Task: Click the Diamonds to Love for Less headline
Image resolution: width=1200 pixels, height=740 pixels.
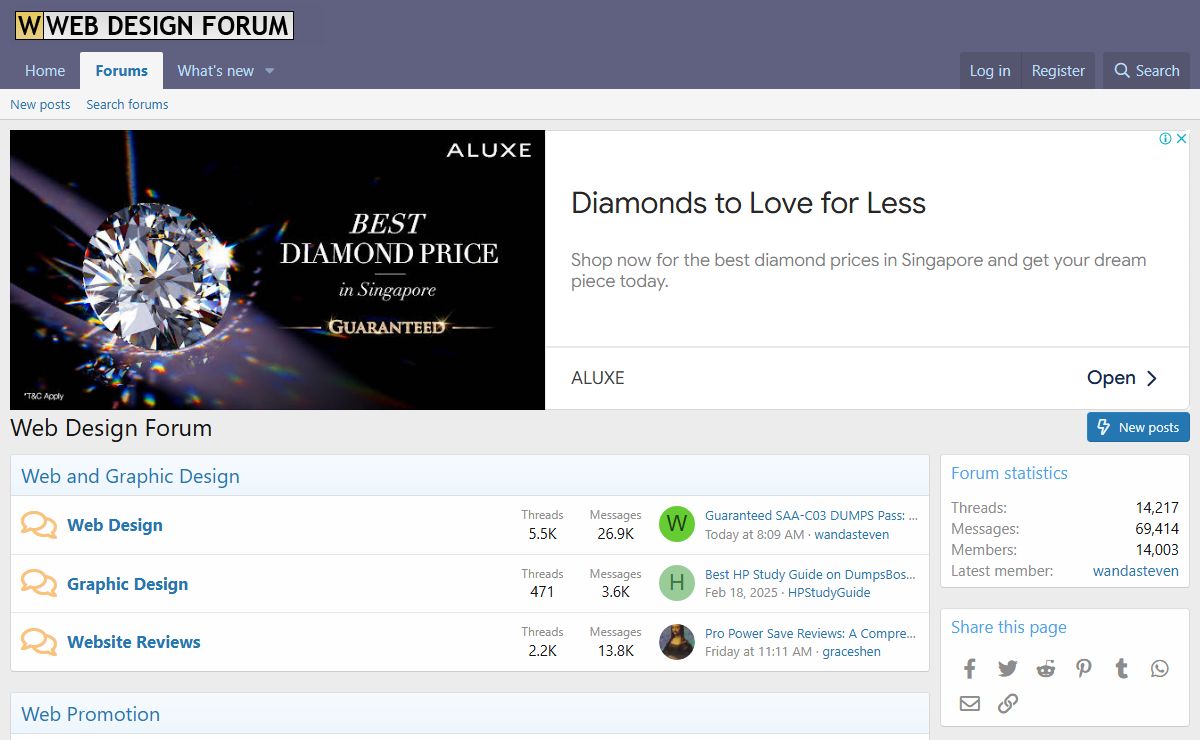Action: pyautogui.click(x=748, y=203)
